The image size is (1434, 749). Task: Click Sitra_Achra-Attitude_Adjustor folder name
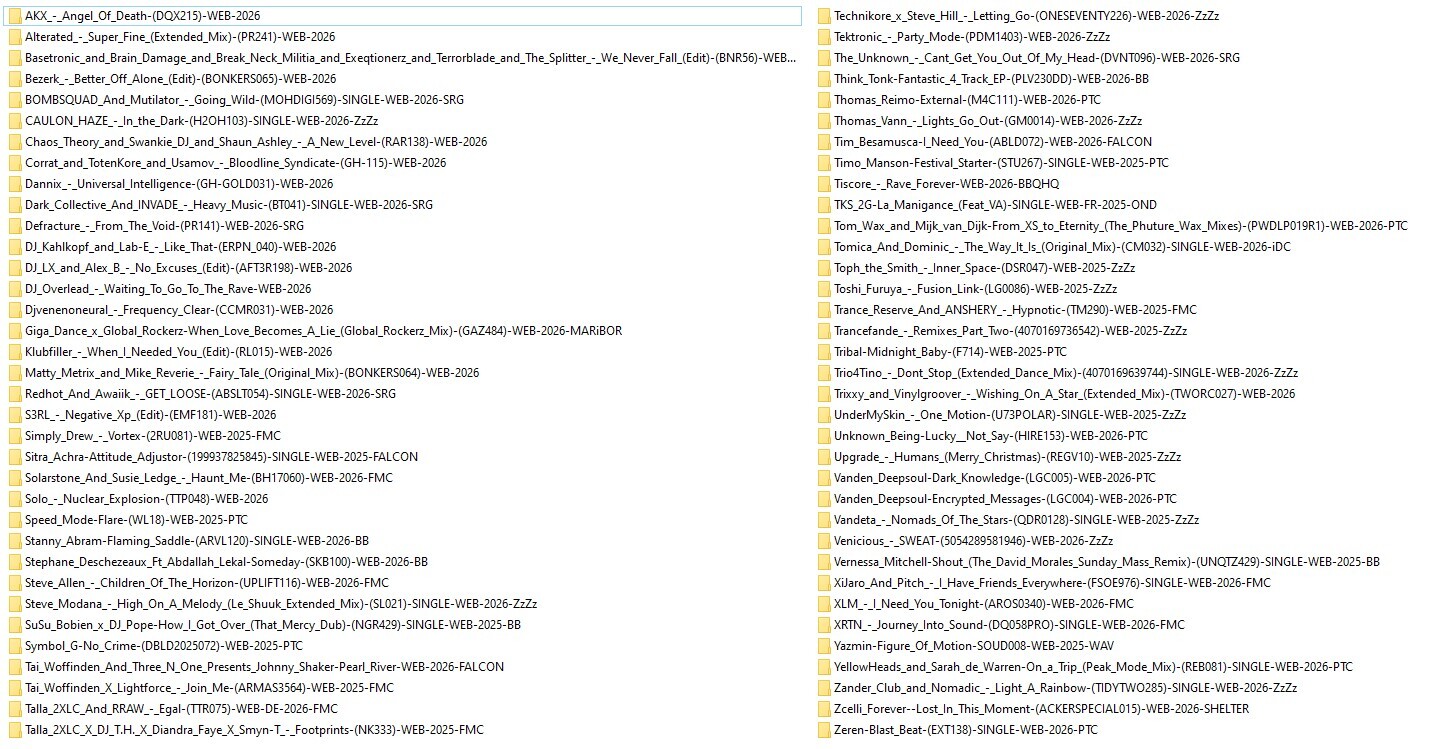(222, 457)
